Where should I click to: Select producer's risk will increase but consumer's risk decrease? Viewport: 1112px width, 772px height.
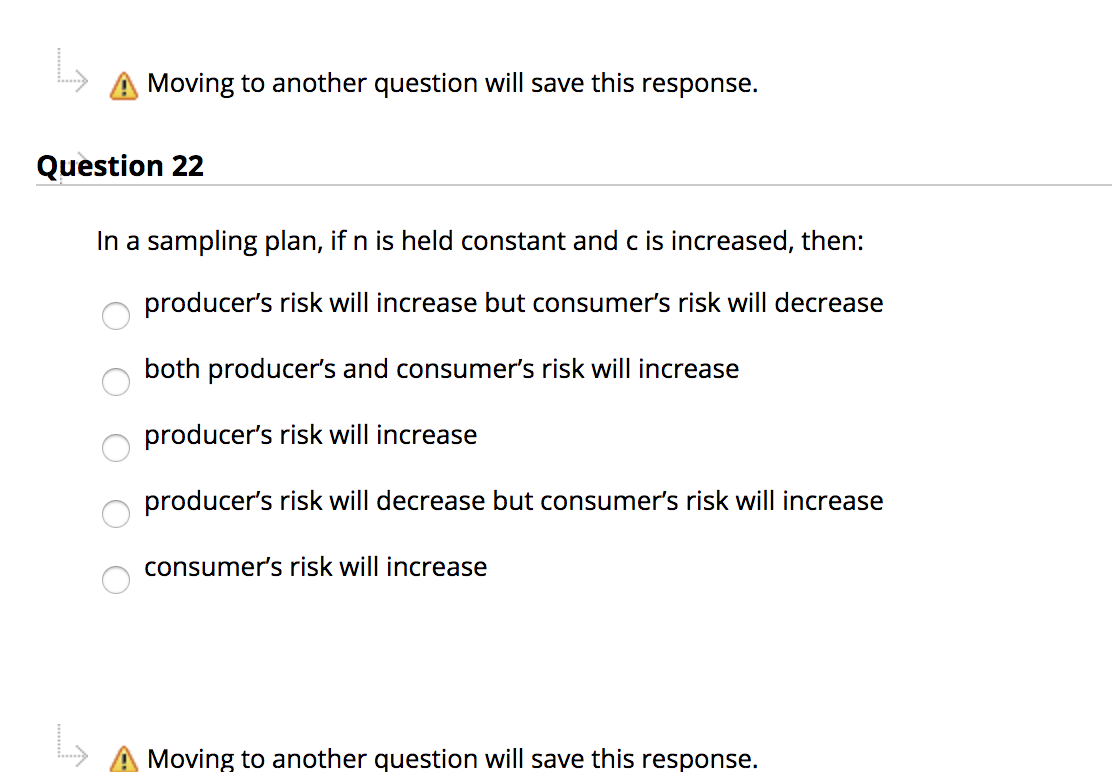pos(115,315)
